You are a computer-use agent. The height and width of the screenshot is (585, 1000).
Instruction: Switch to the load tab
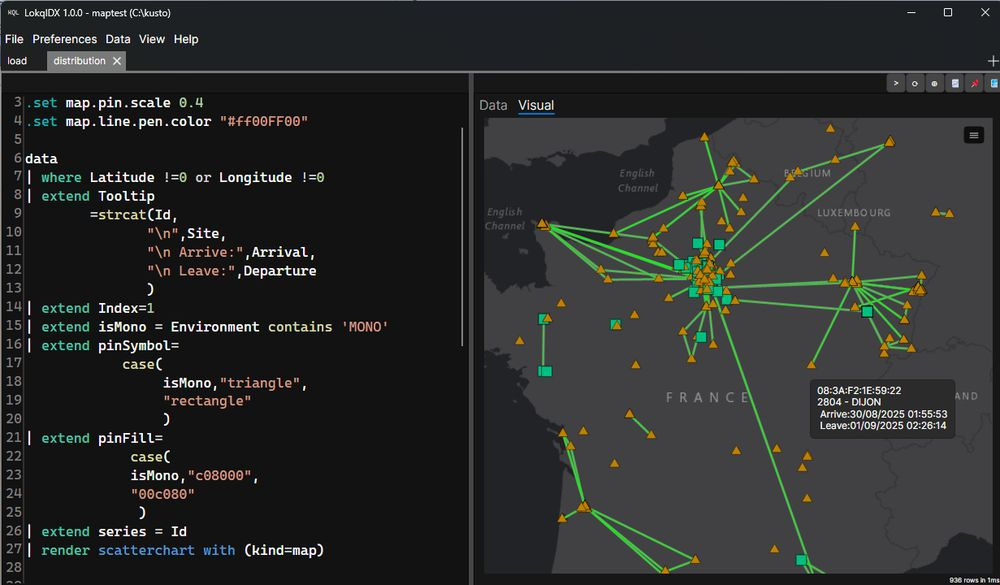tap(17, 61)
